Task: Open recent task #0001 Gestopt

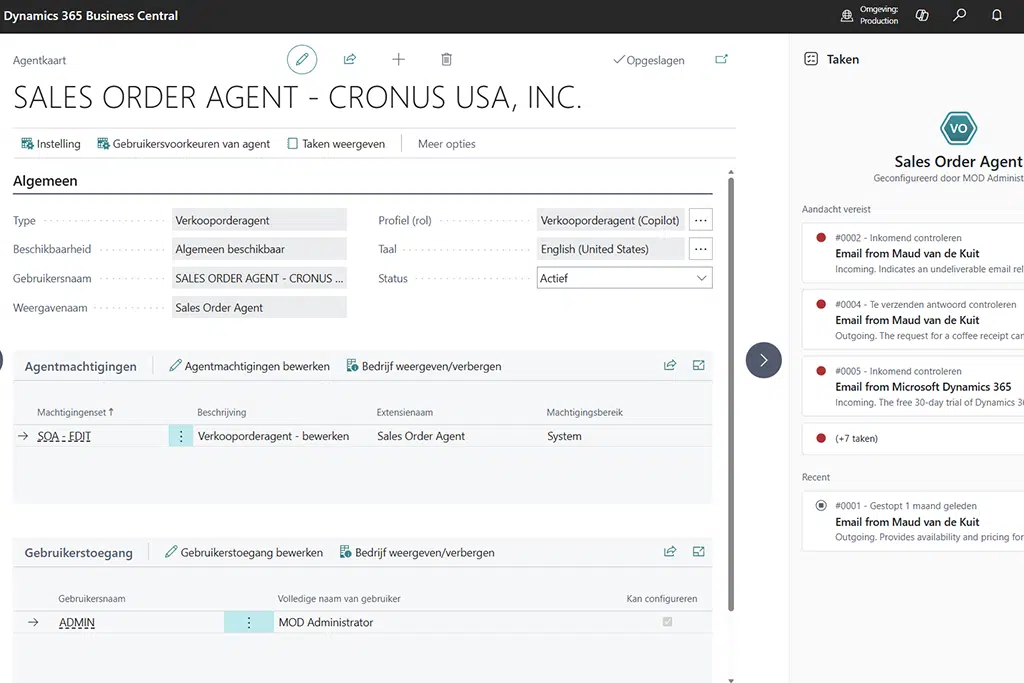Action: 913,521
